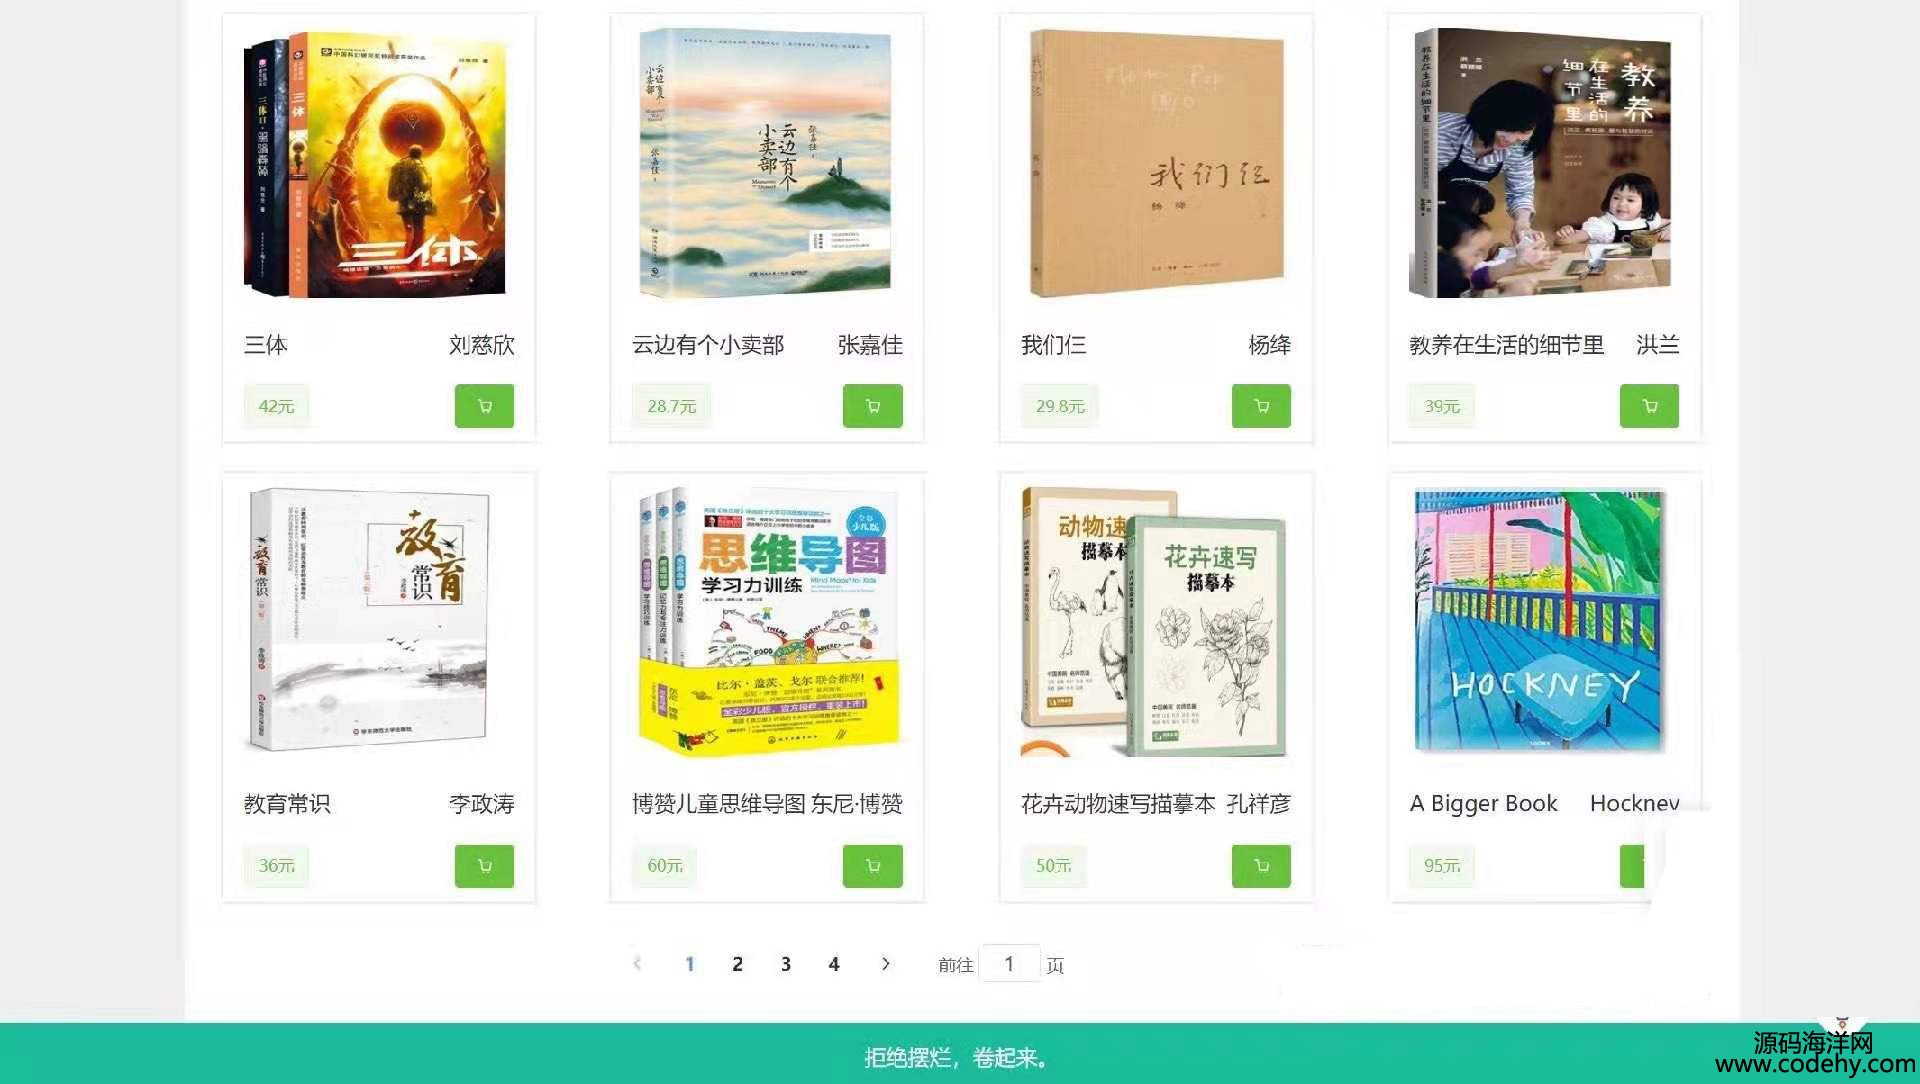Viewport: 1920px width, 1084px height.
Task: Add 花卉动物速写描摹本 to cart
Action: point(1261,866)
